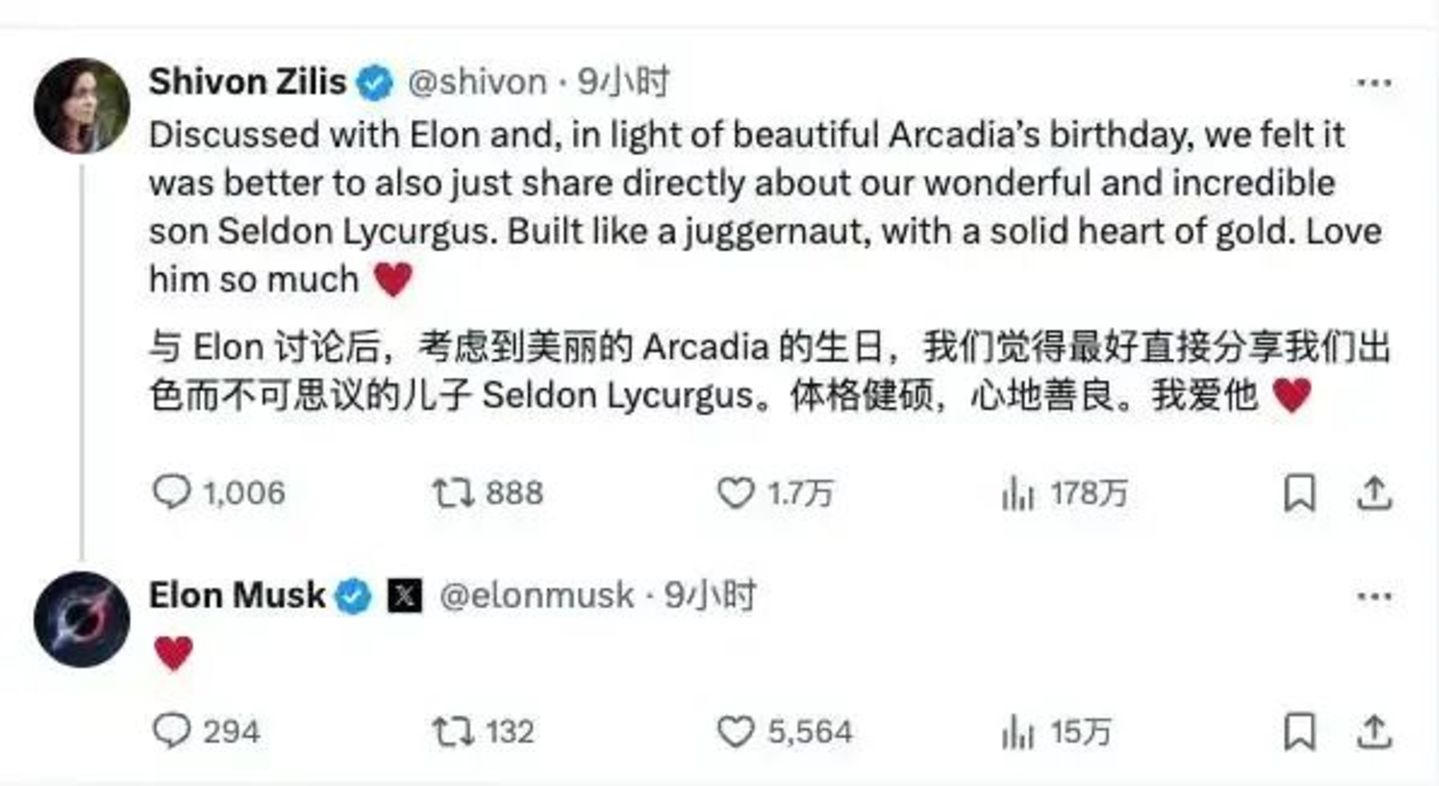Like Shivon Zilis's post

[x=736, y=492]
